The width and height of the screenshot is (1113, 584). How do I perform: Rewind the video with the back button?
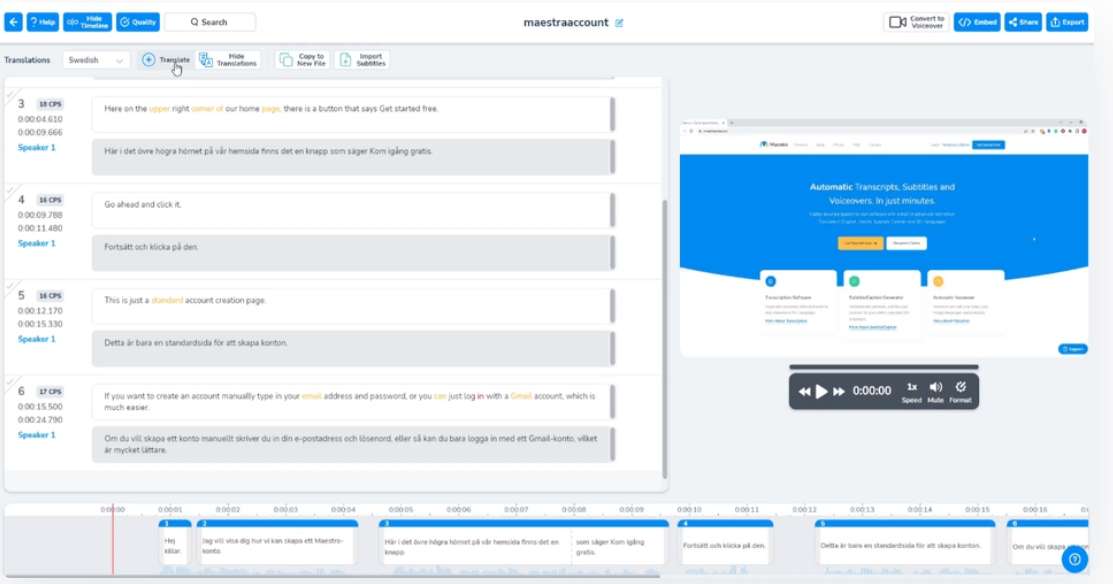point(804,391)
